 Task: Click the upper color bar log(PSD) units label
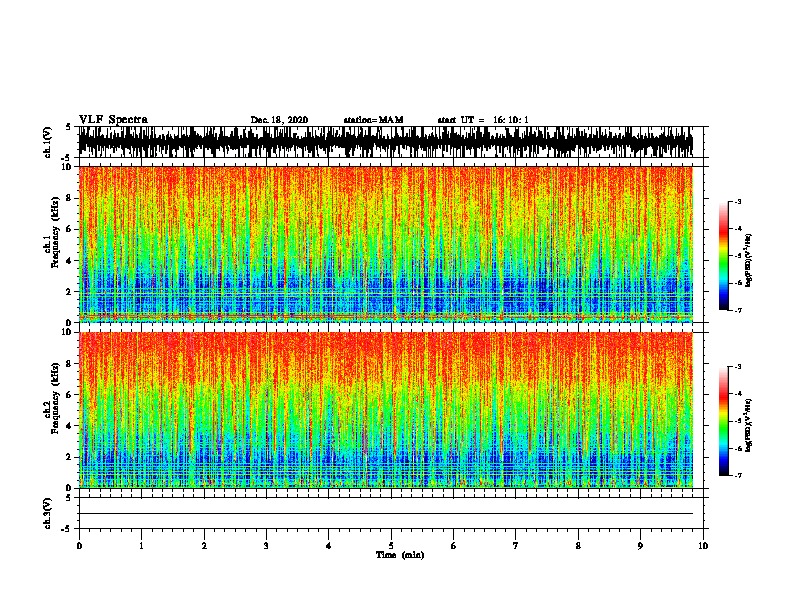748,260
